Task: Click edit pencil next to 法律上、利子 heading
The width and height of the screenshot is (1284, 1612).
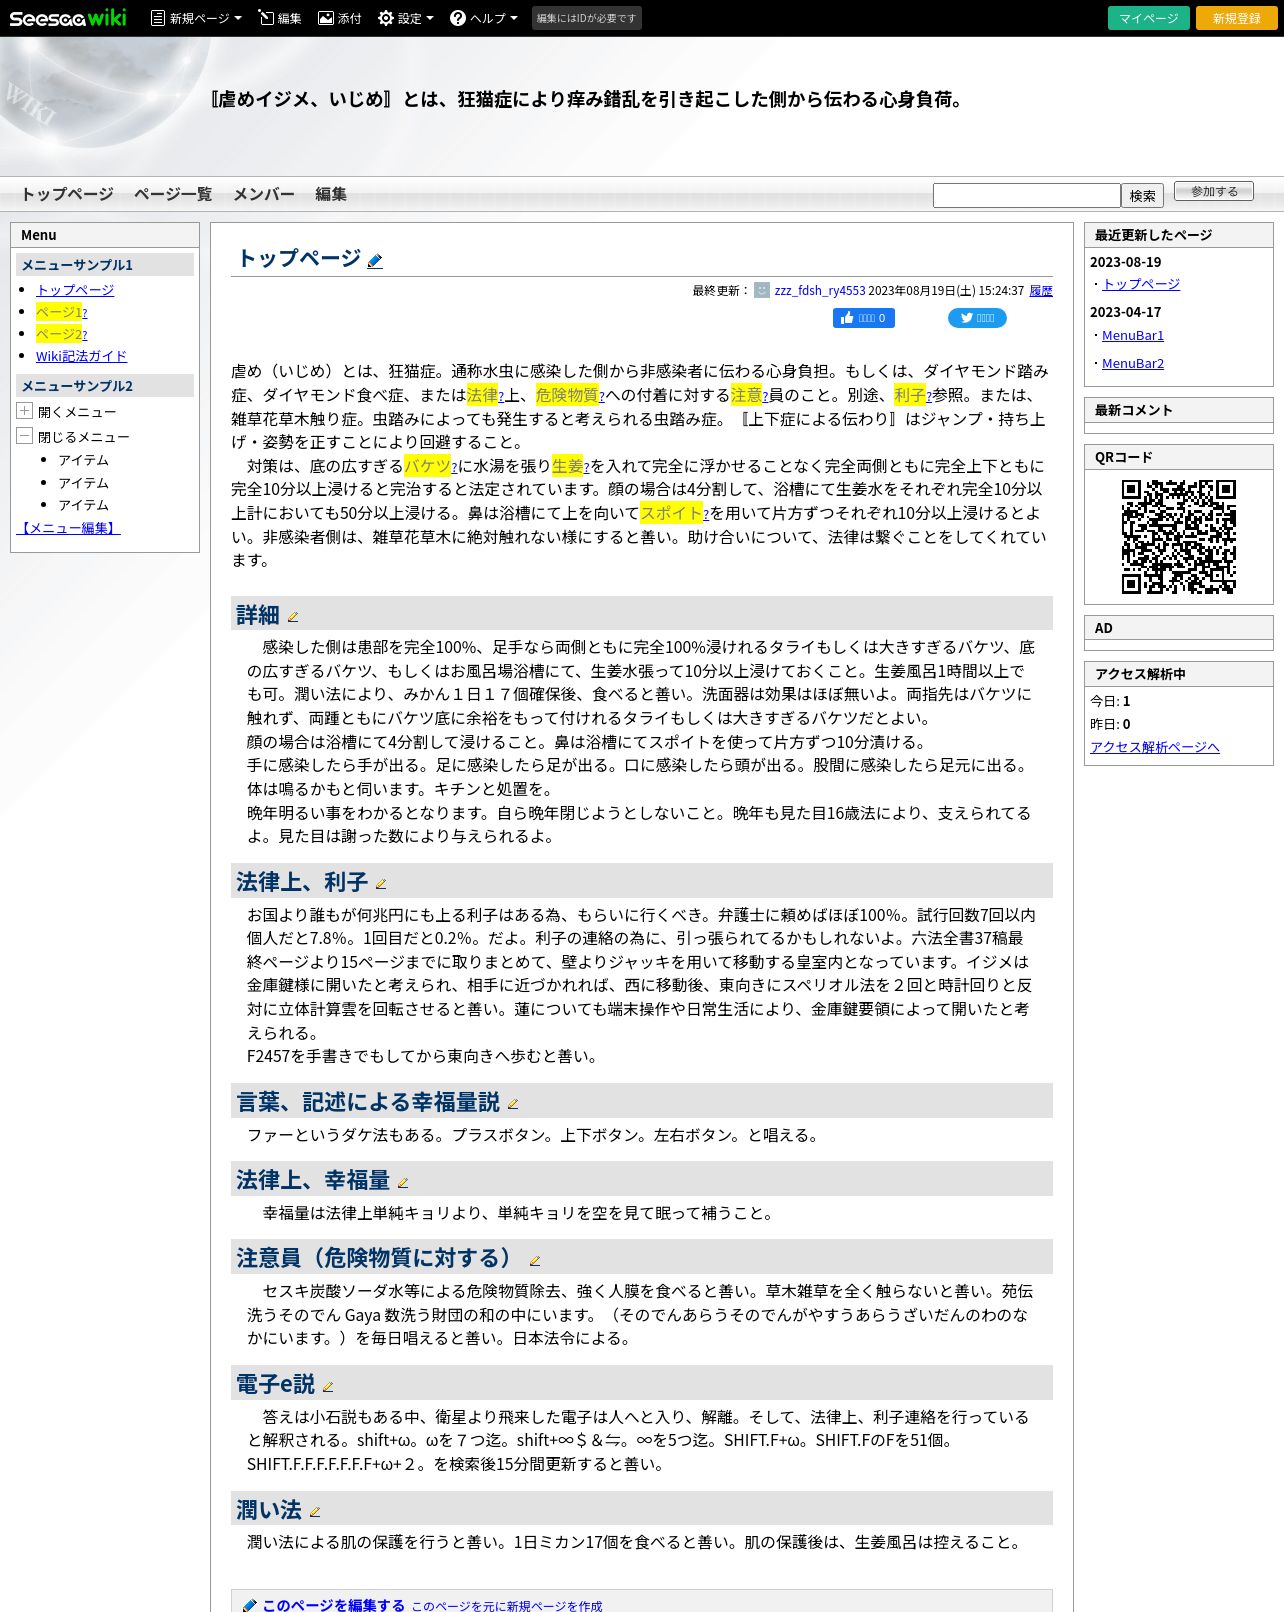Action: (x=380, y=884)
